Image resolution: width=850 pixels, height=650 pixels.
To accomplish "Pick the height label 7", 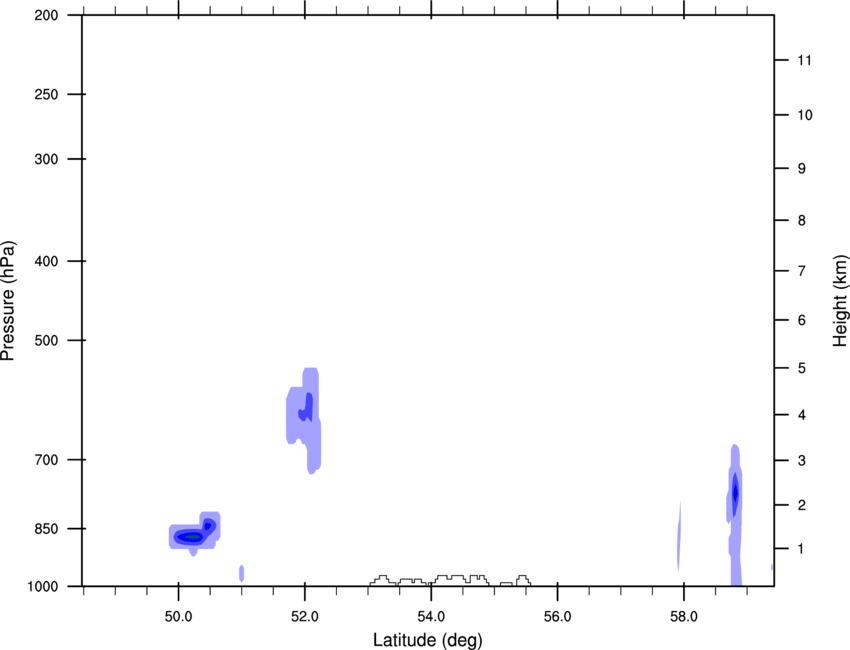I will click(801, 271).
